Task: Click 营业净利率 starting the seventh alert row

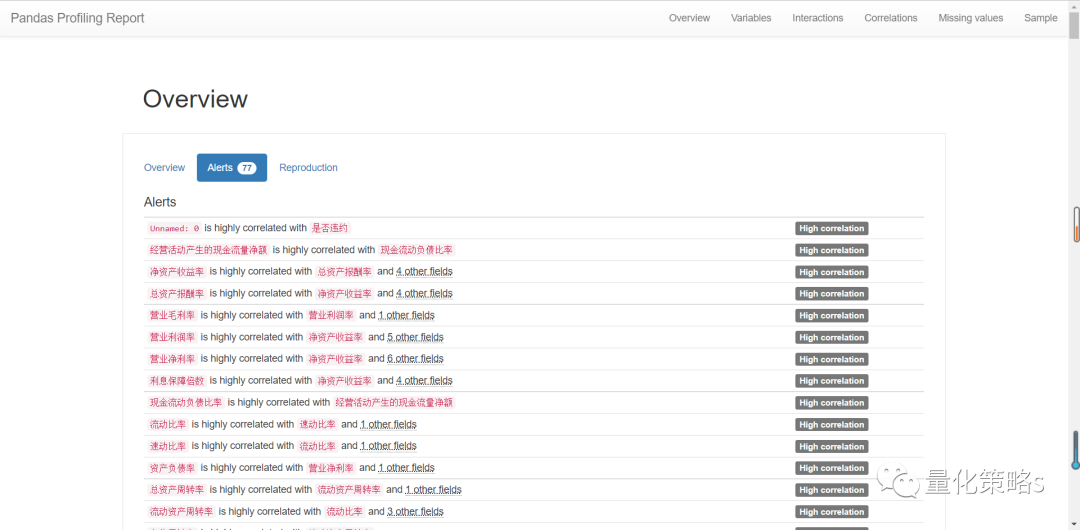Action: point(172,358)
